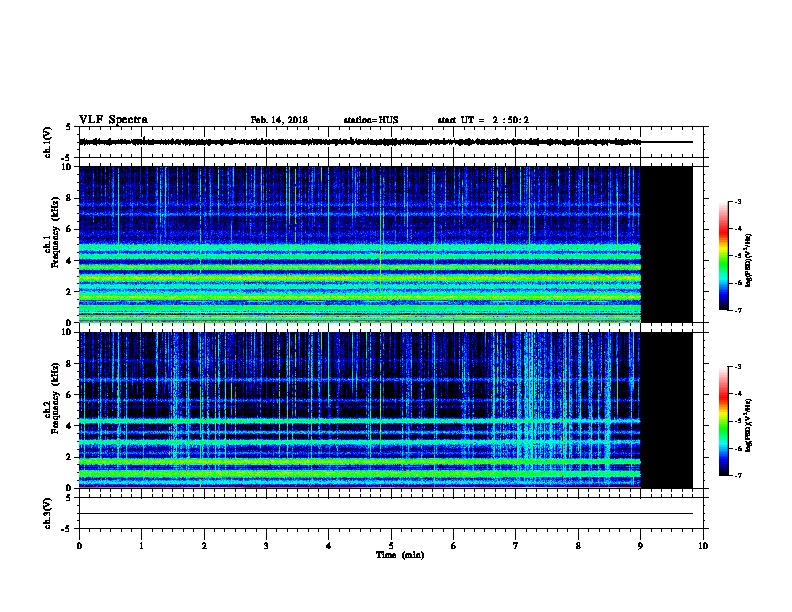The height and width of the screenshot is (612, 792).
Task: Click time-axis tick label "4" at bottom
Action: 329,546
